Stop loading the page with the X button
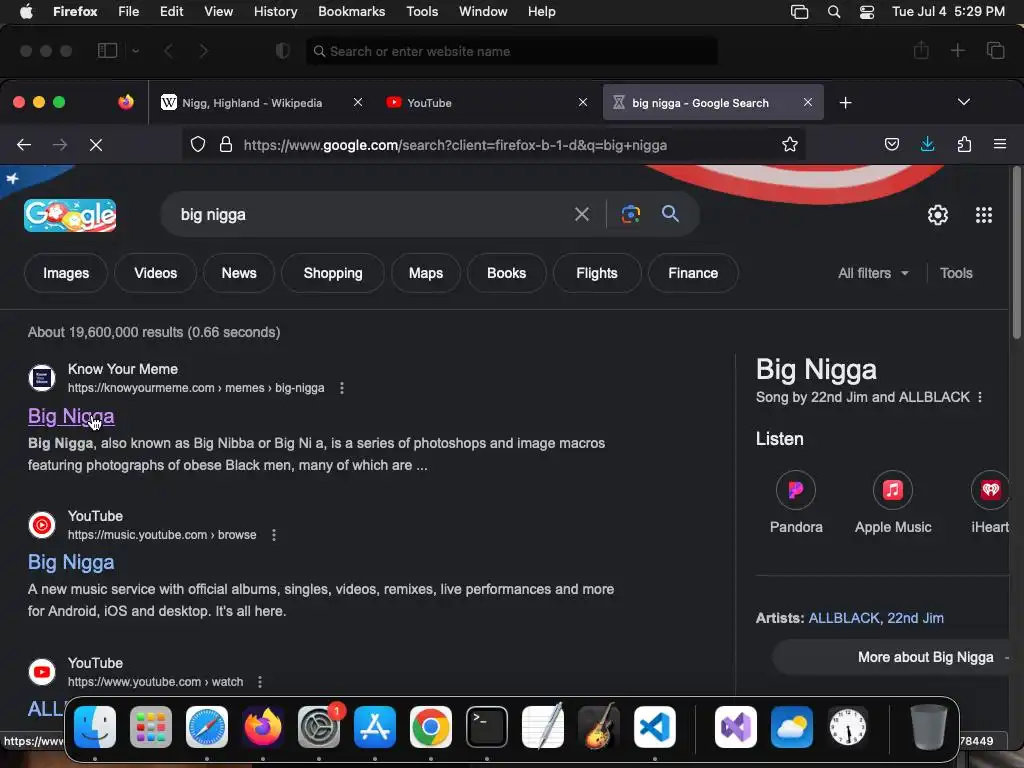 coord(96,144)
